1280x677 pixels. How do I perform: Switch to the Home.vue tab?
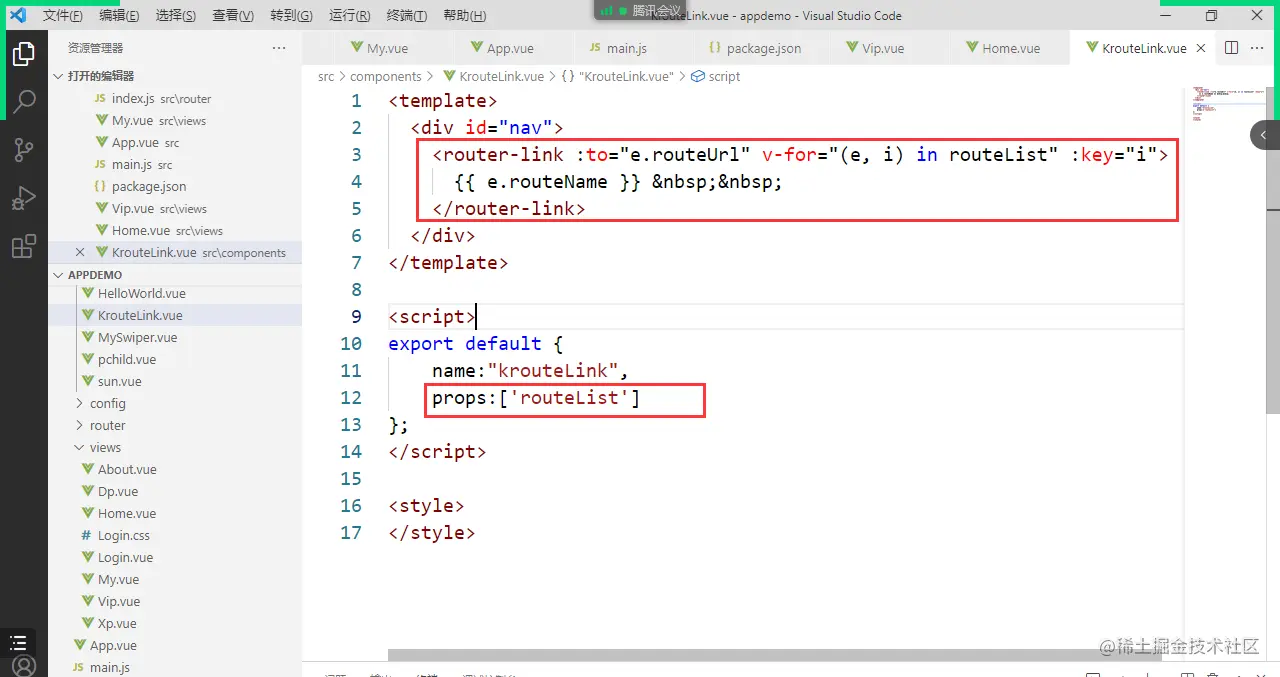[x=1011, y=48]
